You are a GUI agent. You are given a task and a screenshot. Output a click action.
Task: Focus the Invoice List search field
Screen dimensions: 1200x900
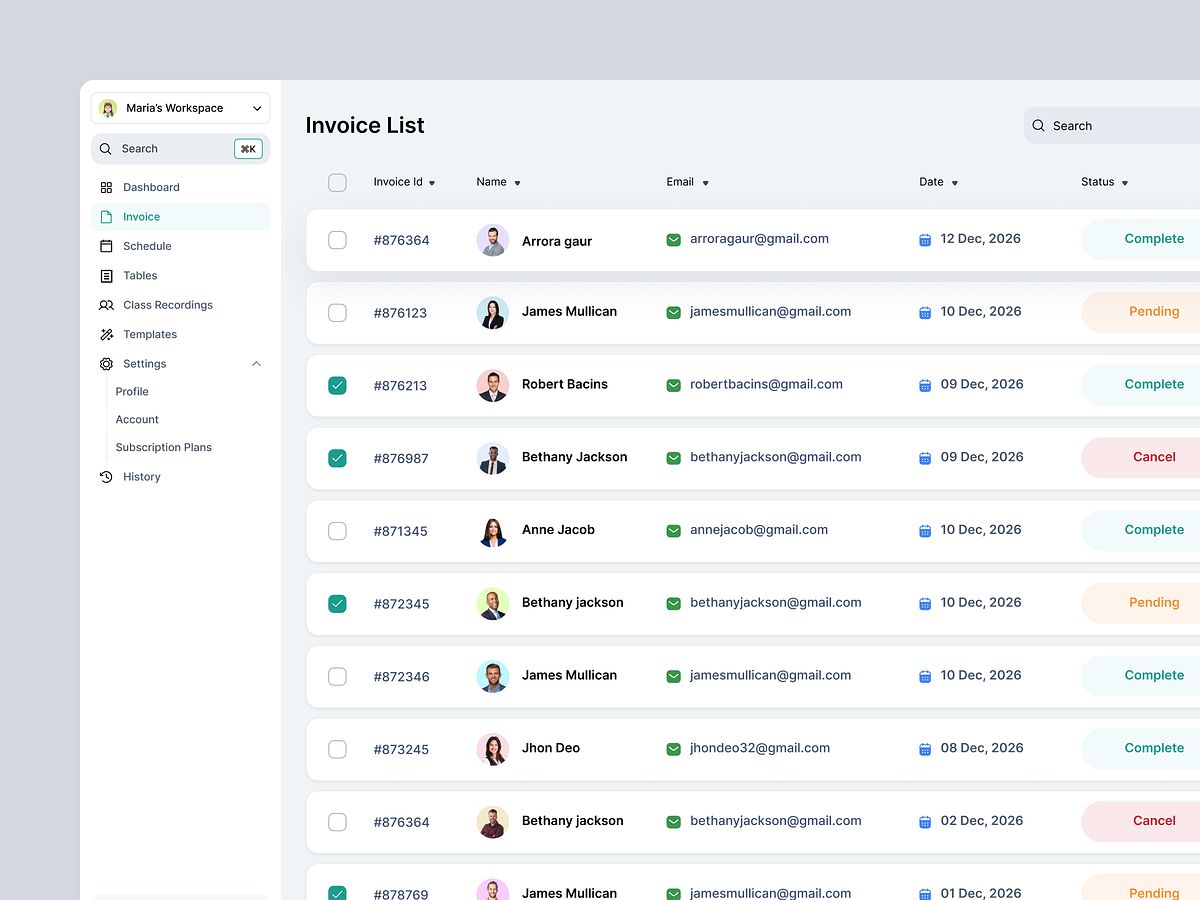tap(1112, 126)
